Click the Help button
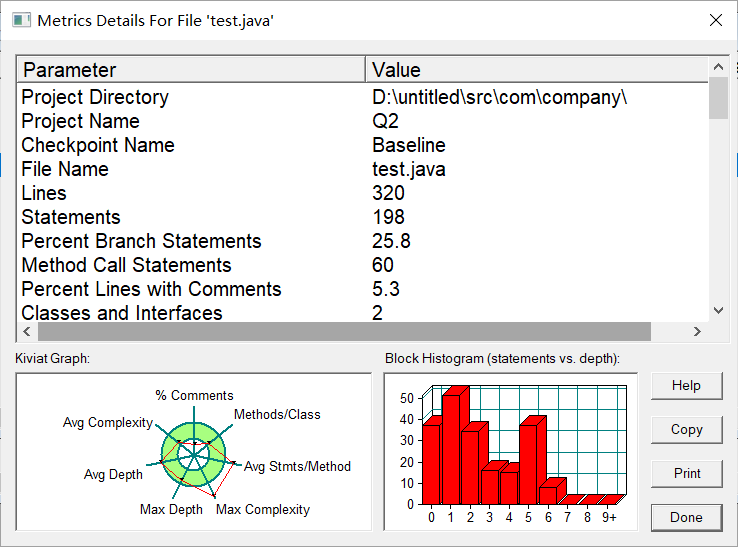Screen dimensions: 738x547 (686, 386)
